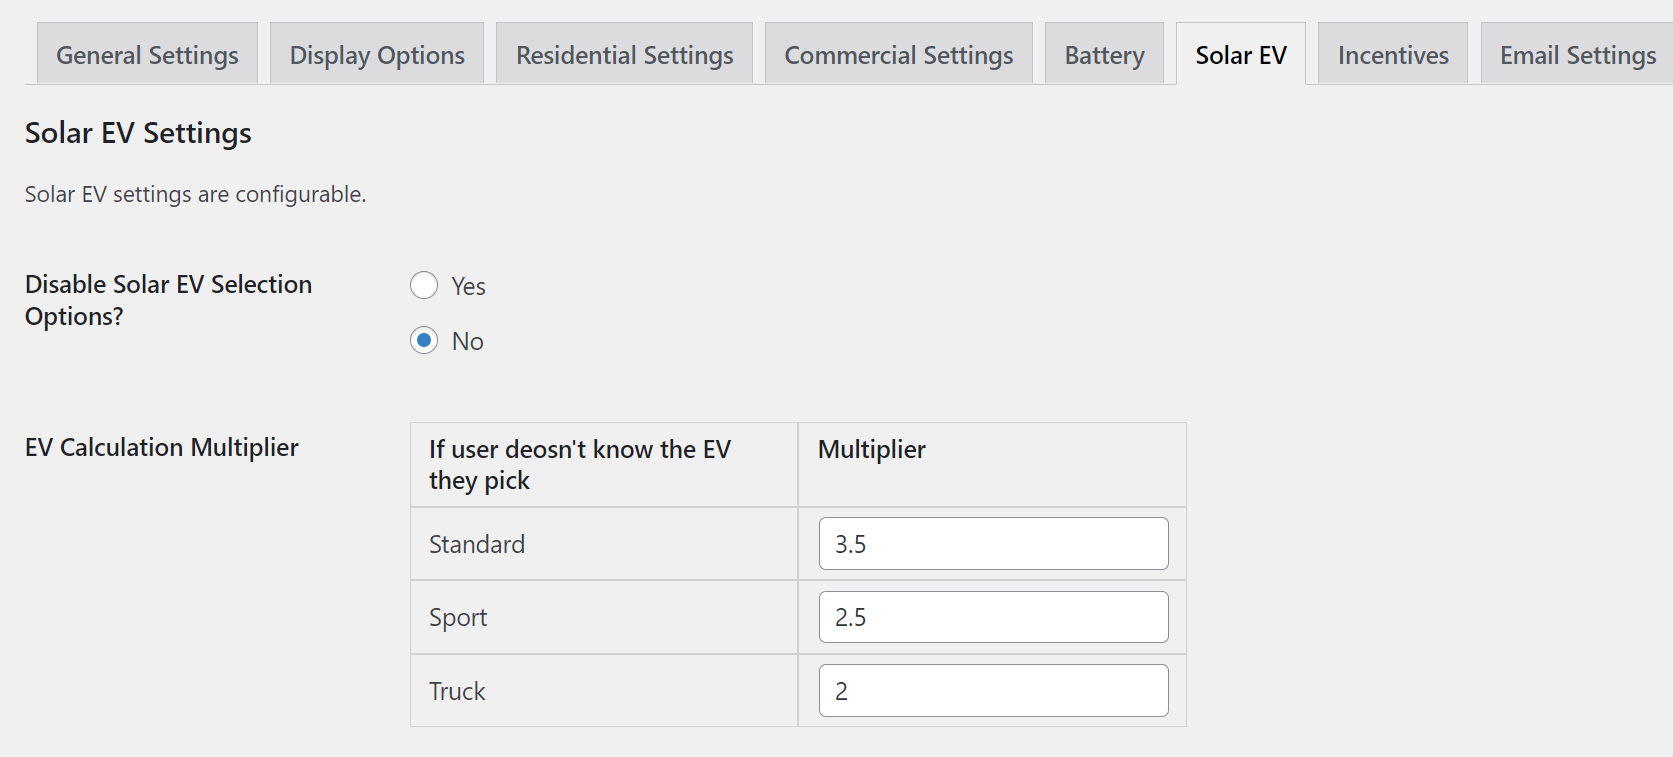Image resolution: width=1673 pixels, height=757 pixels.
Task: Select the Yes radio button
Action: (x=424, y=286)
